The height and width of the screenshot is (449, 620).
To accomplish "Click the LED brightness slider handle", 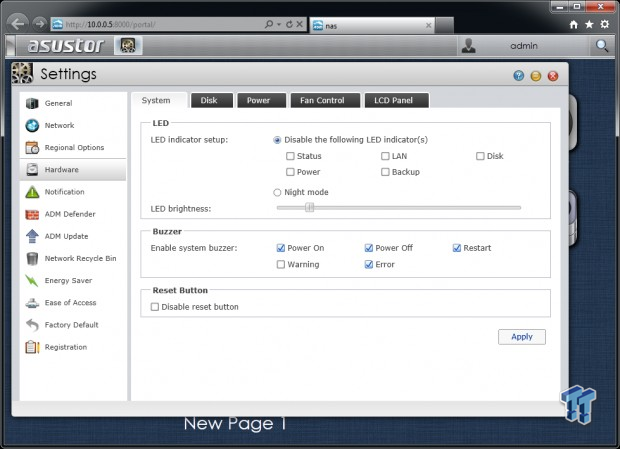I will click(x=310, y=208).
